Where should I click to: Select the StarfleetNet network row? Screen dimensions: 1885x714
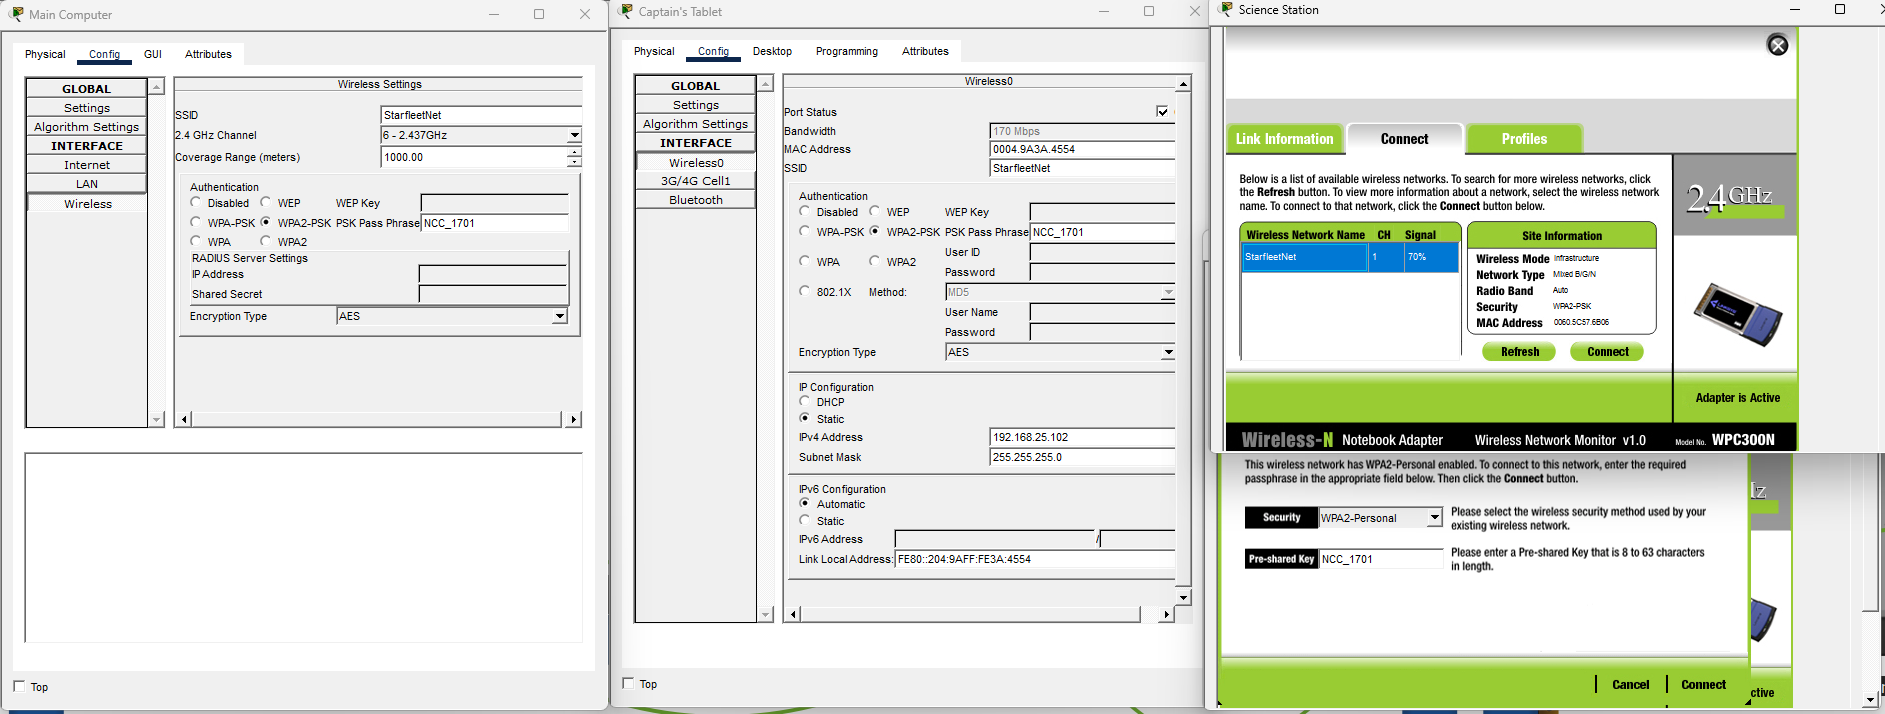coord(1349,257)
